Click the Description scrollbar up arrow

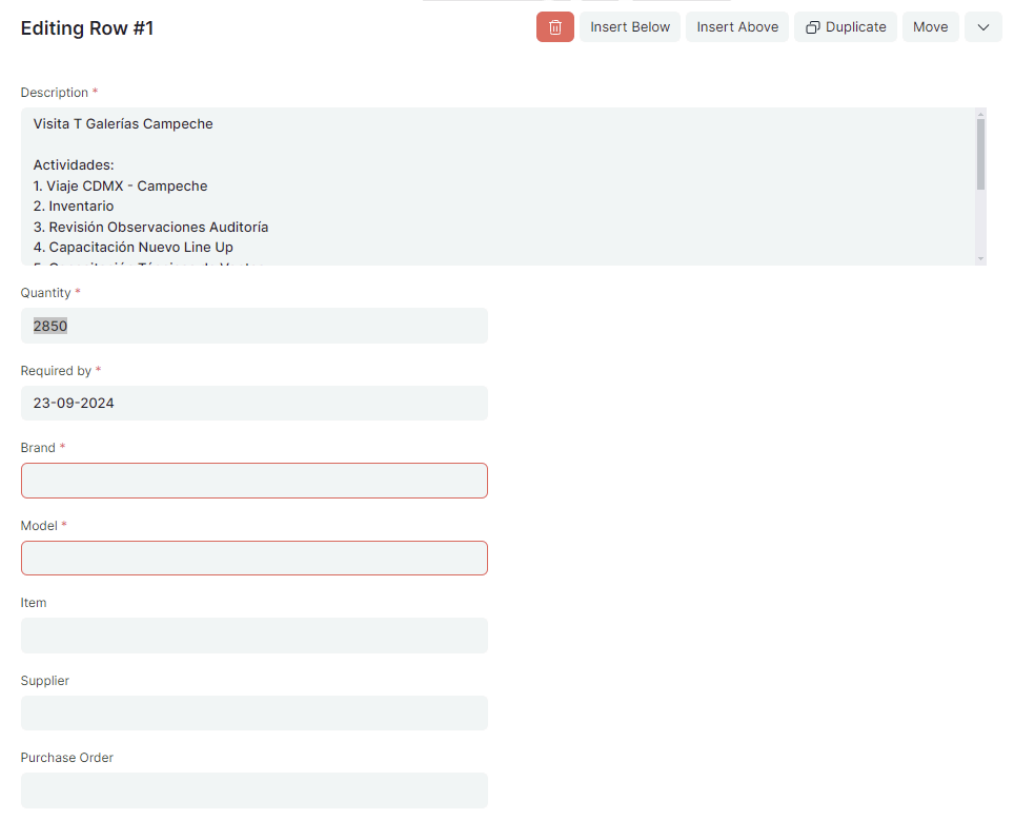(981, 114)
